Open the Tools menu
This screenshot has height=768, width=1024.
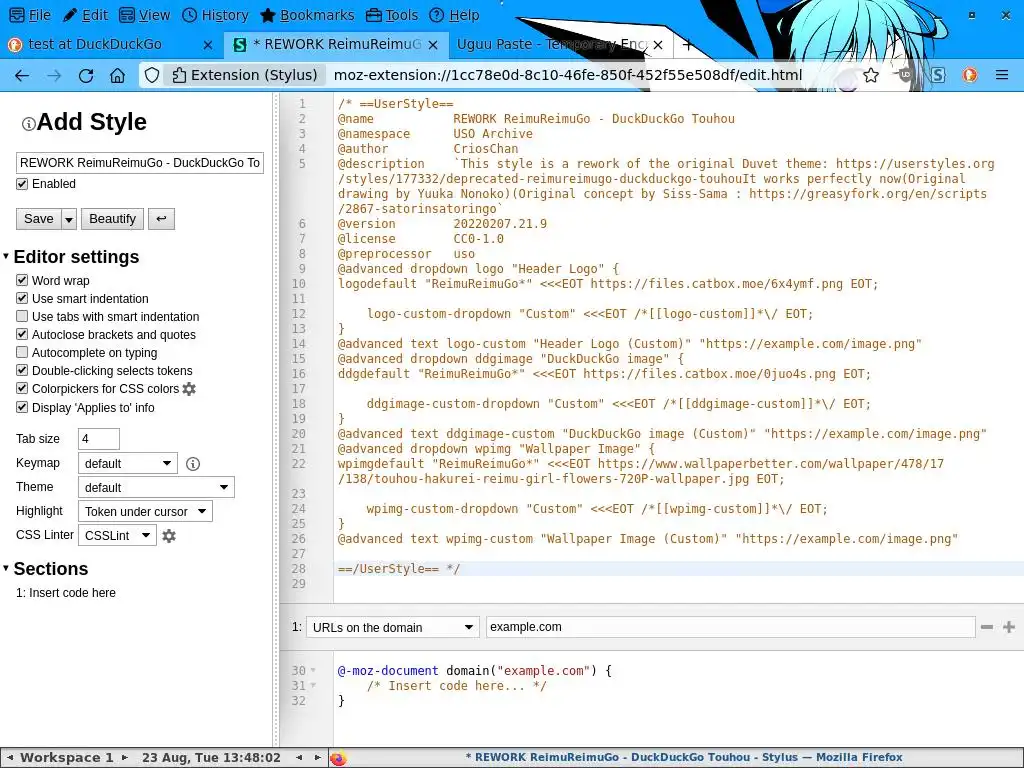392,15
